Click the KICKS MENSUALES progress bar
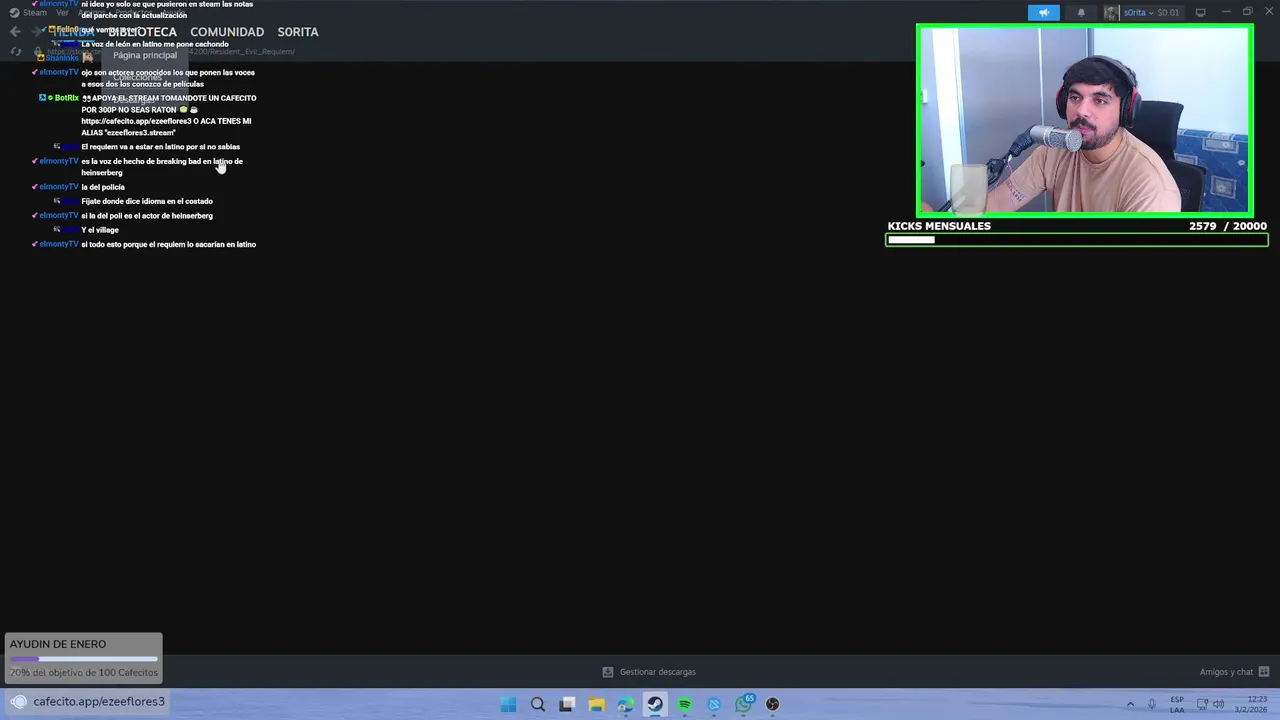This screenshot has width=1280, height=720. pyautogui.click(x=1077, y=240)
